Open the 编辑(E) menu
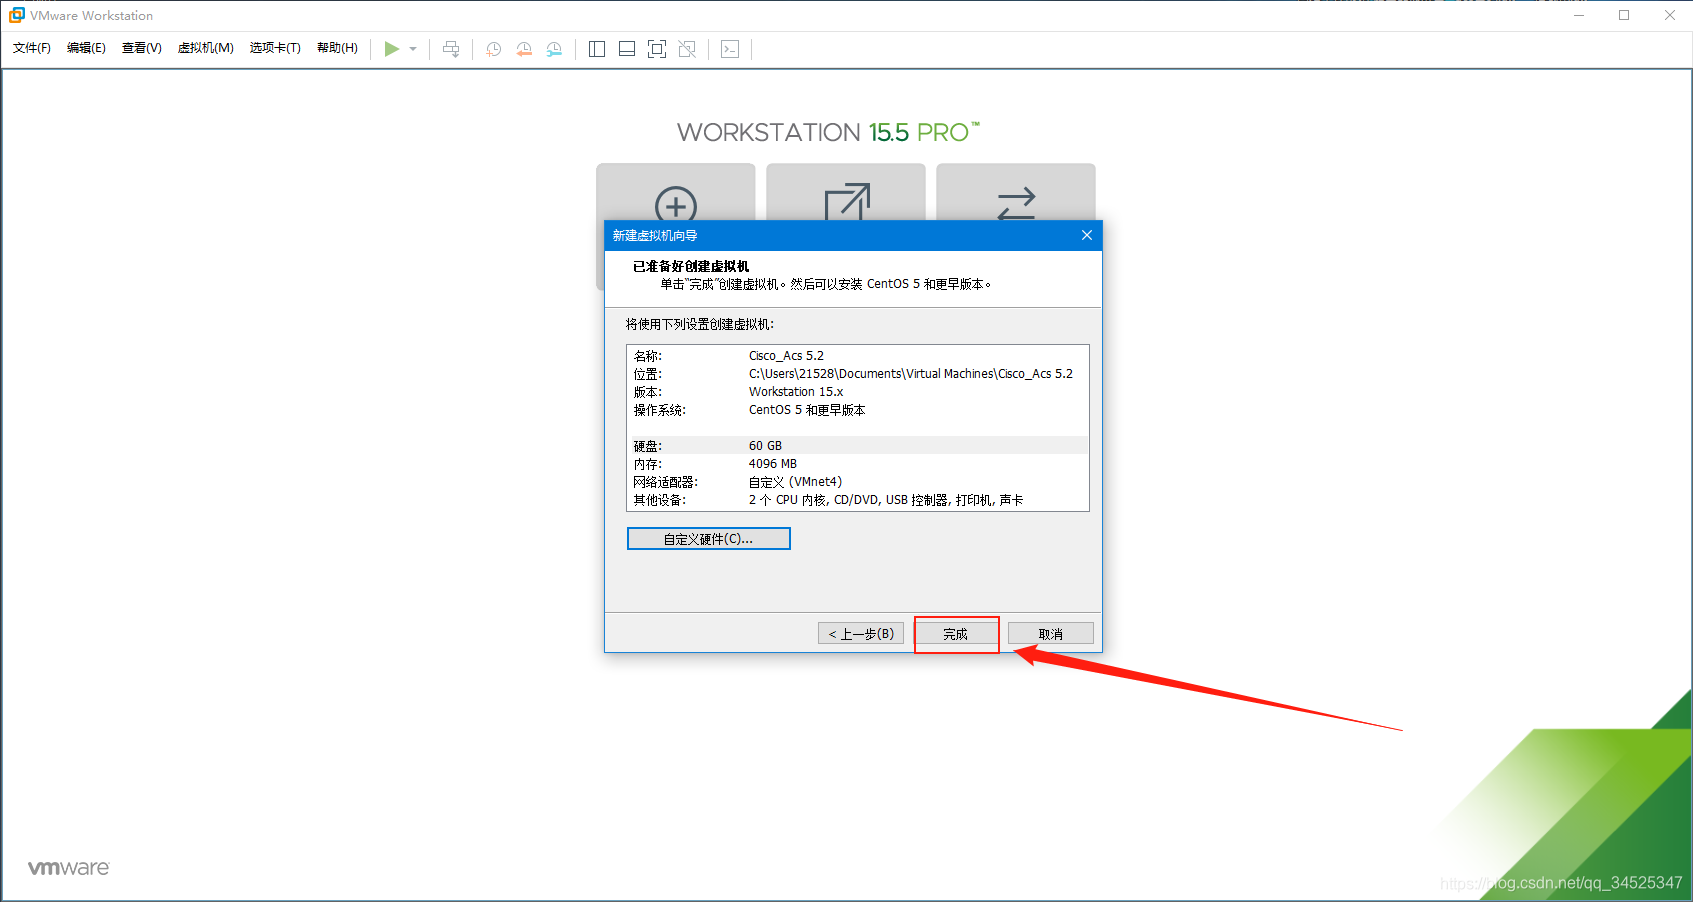 [x=86, y=48]
